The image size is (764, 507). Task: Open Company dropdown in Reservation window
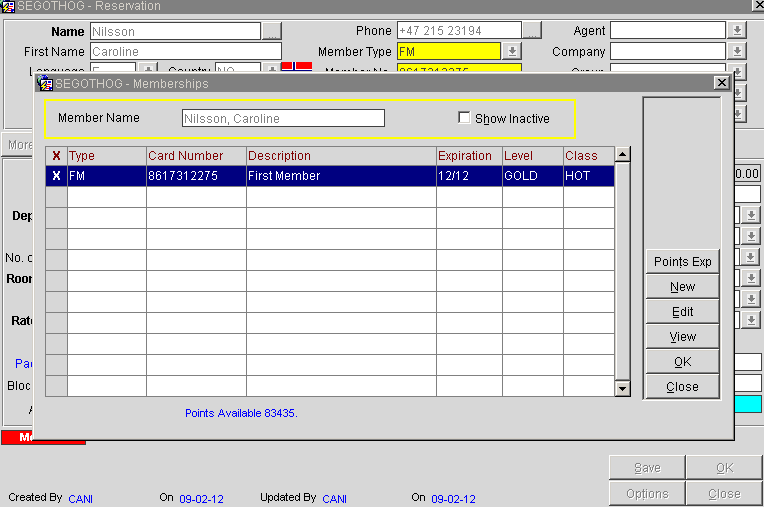(737, 51)
